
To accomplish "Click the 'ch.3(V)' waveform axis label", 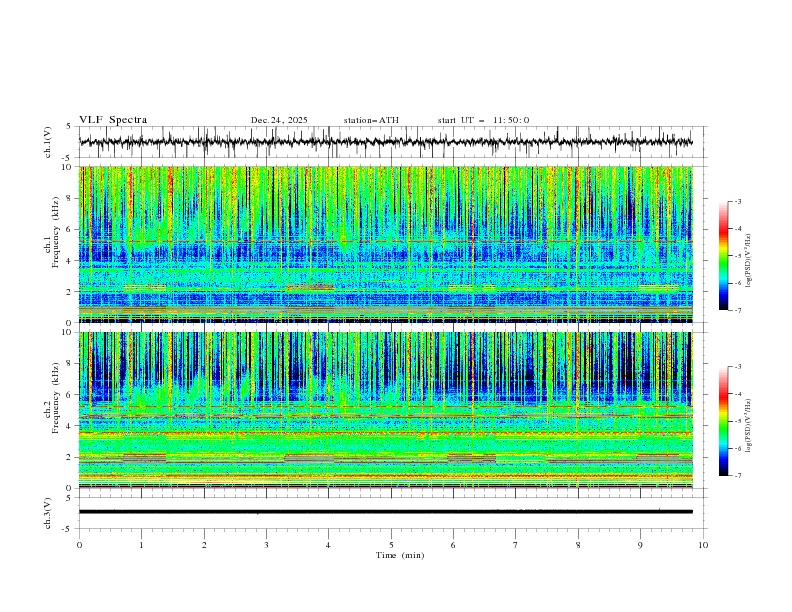I will click(48, 513).
